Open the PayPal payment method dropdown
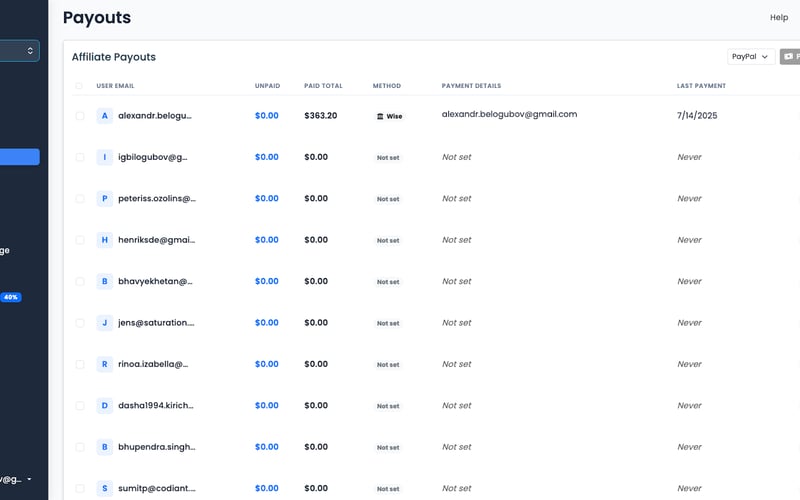This screenshot has height=500, width=800. (751, 57)
